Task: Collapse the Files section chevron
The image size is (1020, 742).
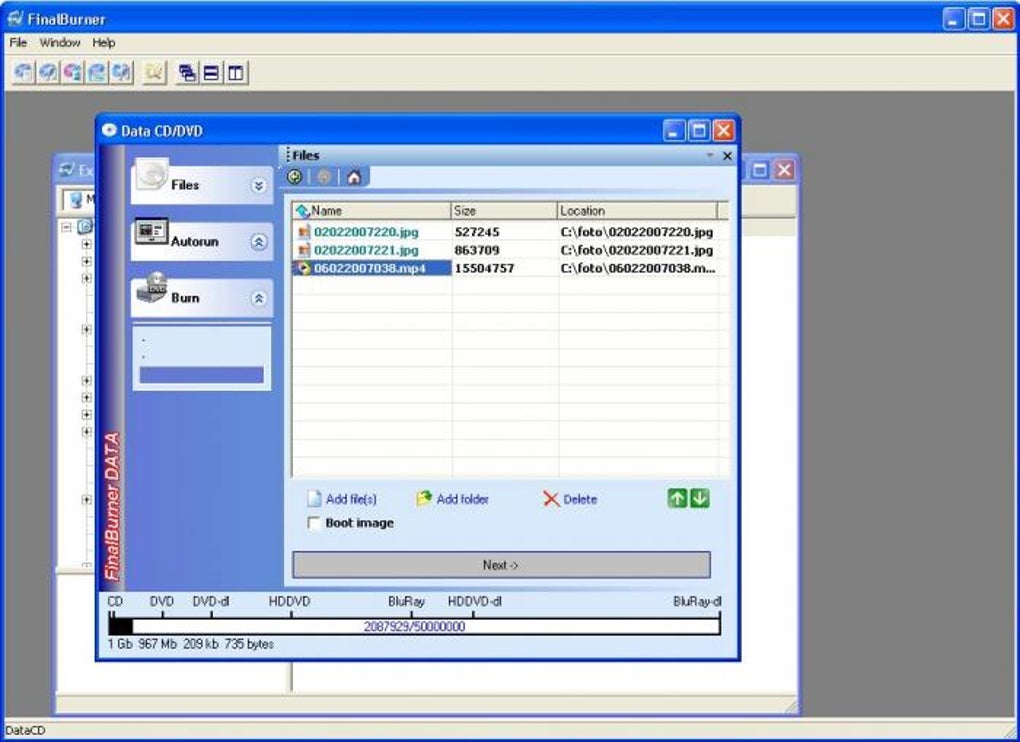Action: point(258,185)
